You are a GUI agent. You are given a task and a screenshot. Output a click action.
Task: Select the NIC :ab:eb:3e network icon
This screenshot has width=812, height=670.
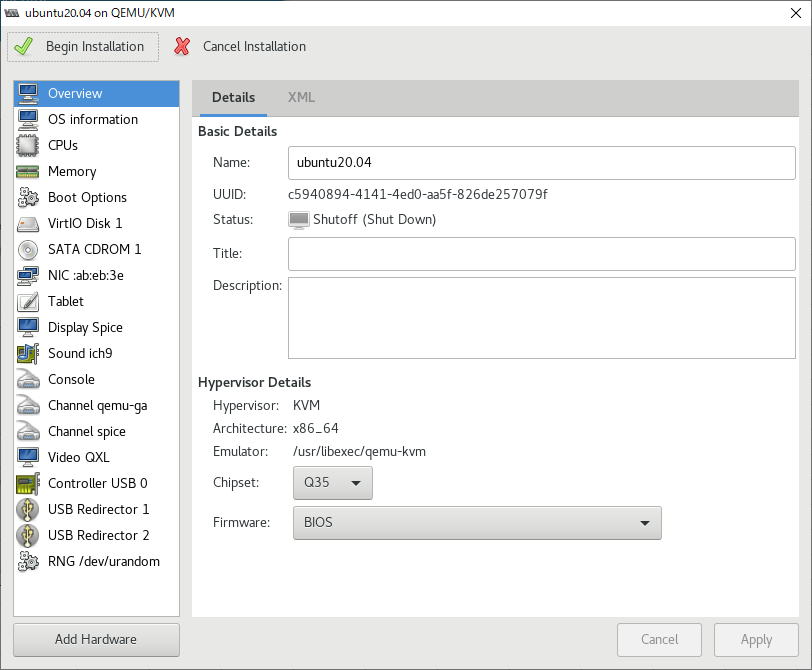tap(28, 275)
